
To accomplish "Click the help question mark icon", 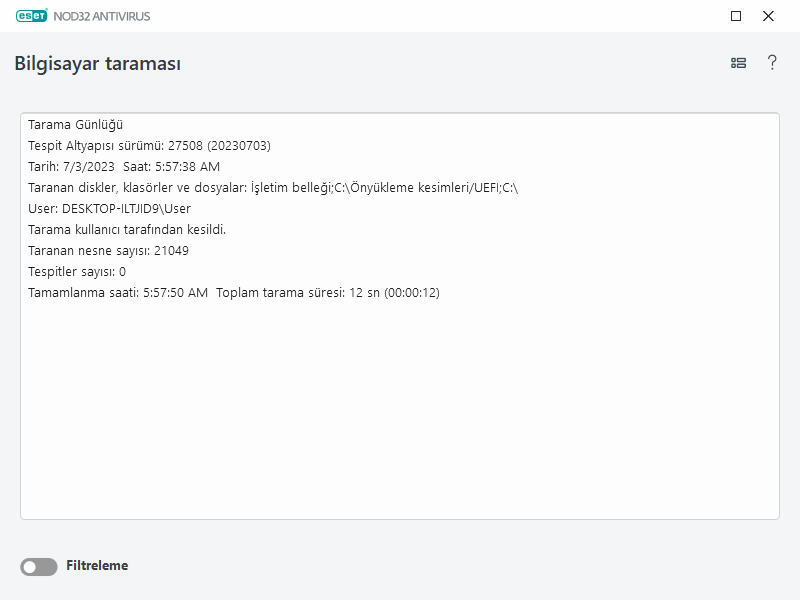I will coord(772,63).
